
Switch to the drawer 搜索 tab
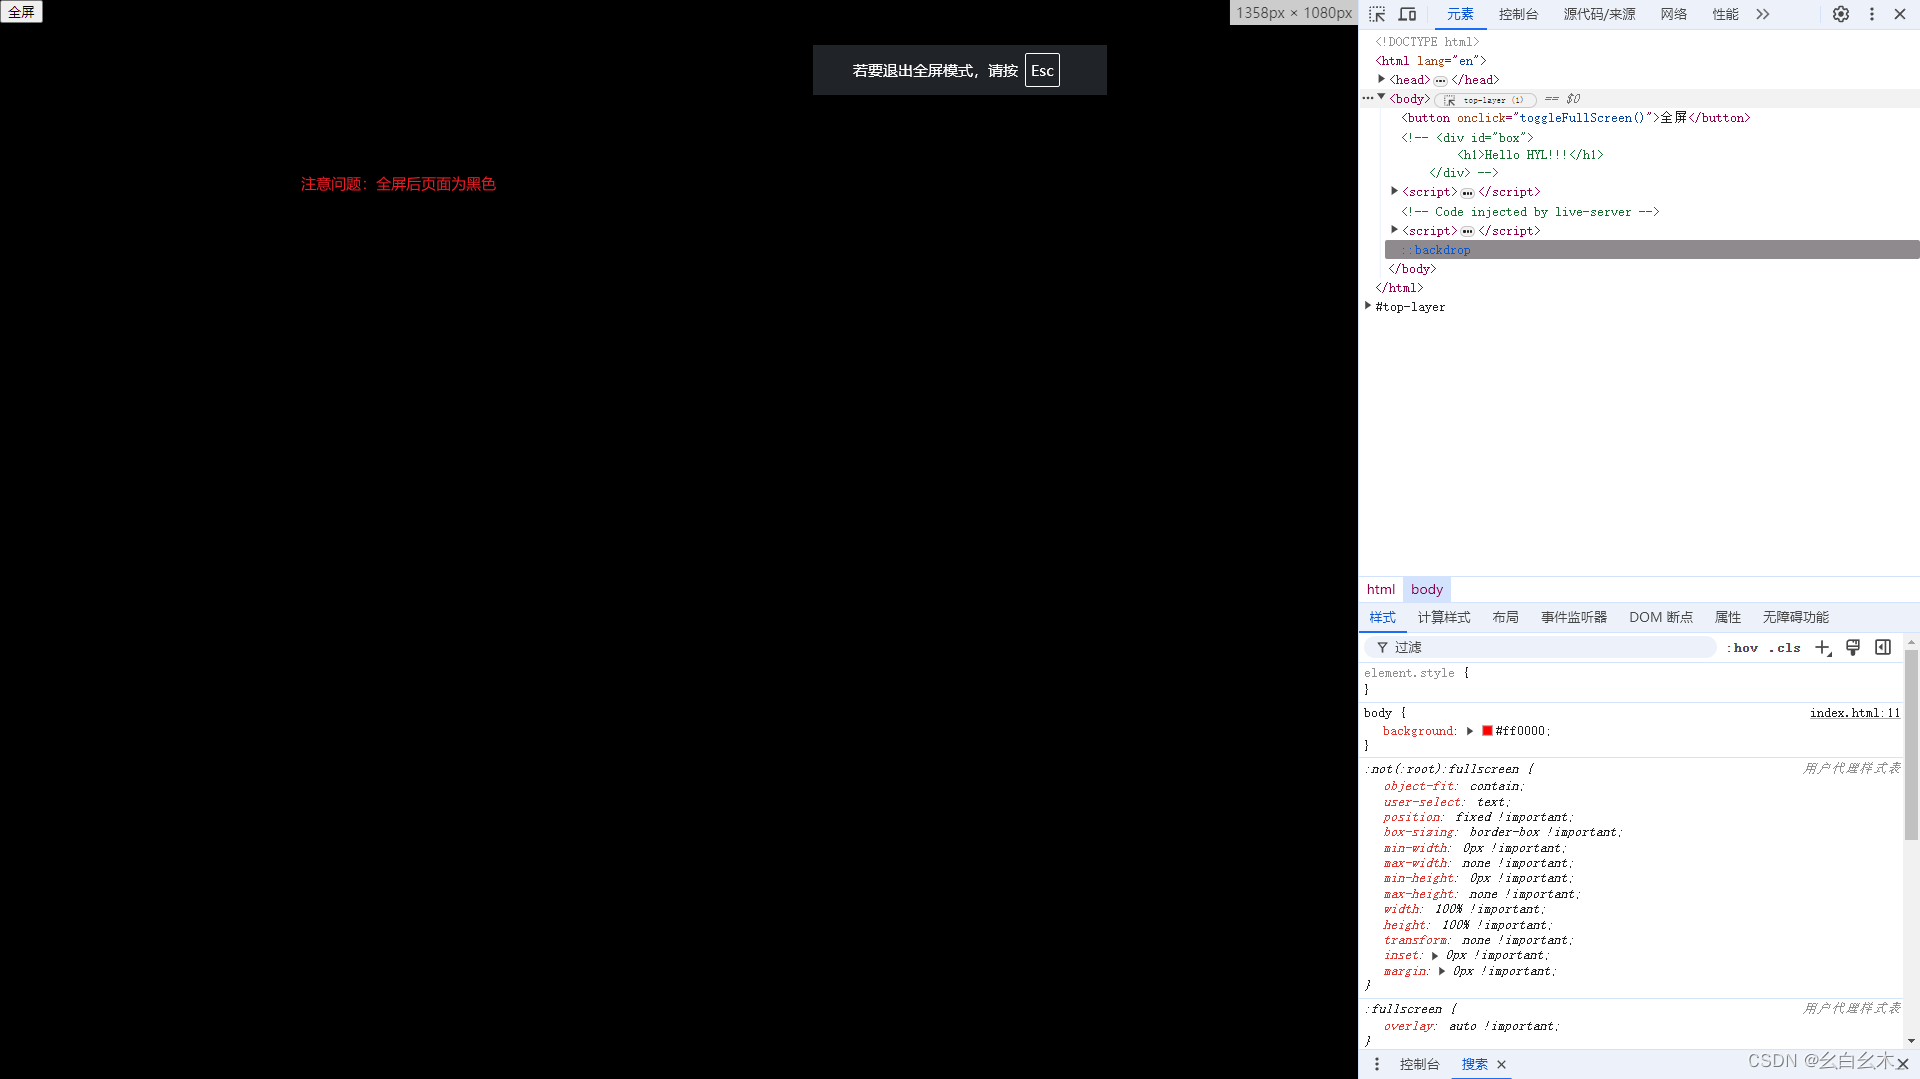(1474, 1064)
